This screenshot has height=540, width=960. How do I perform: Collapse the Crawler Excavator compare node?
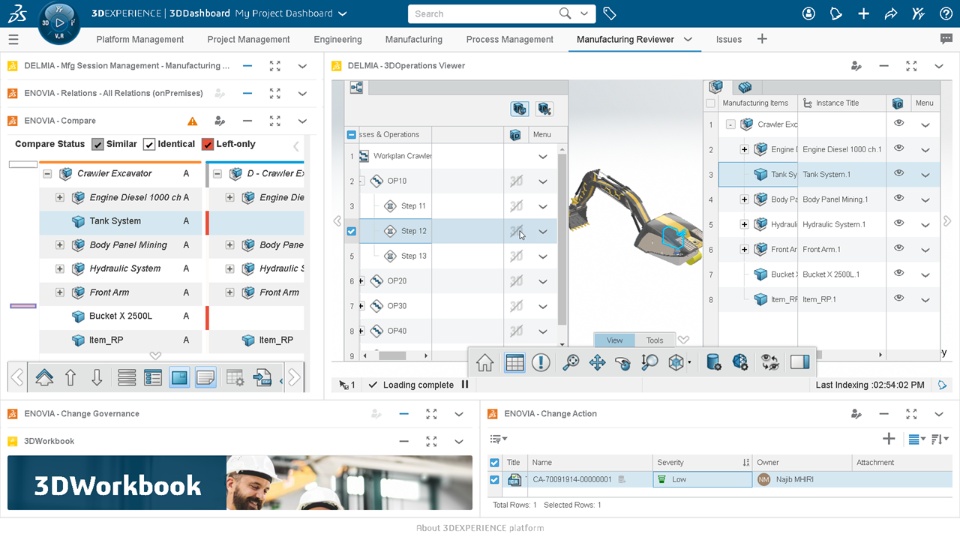[x=47, y=174]
